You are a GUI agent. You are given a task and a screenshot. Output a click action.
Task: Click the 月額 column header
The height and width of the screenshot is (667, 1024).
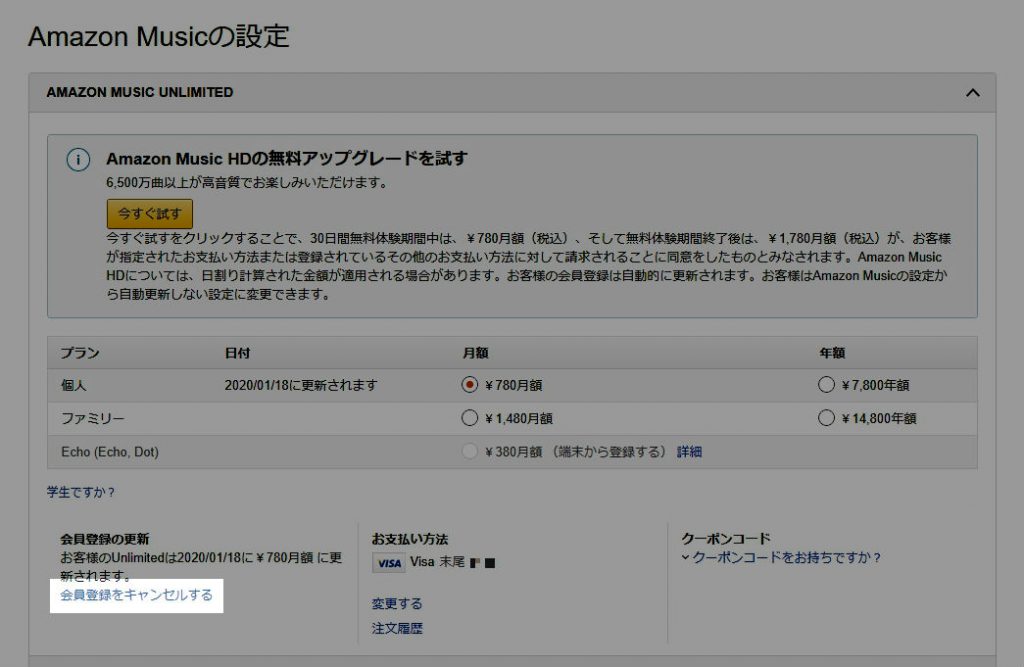click(475, 353)
